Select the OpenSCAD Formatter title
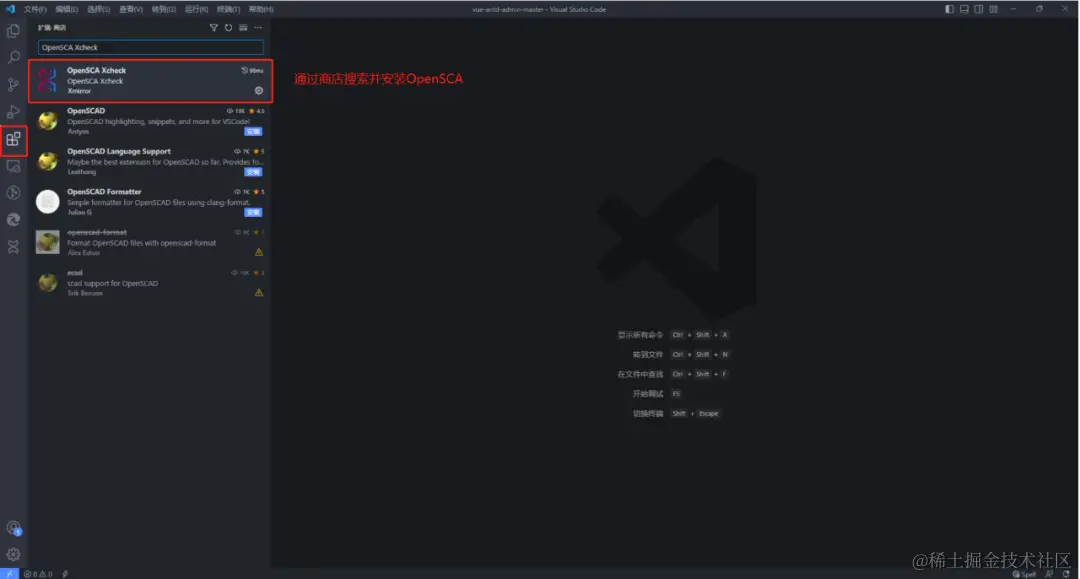1080x579 pixels. (104, 192)
